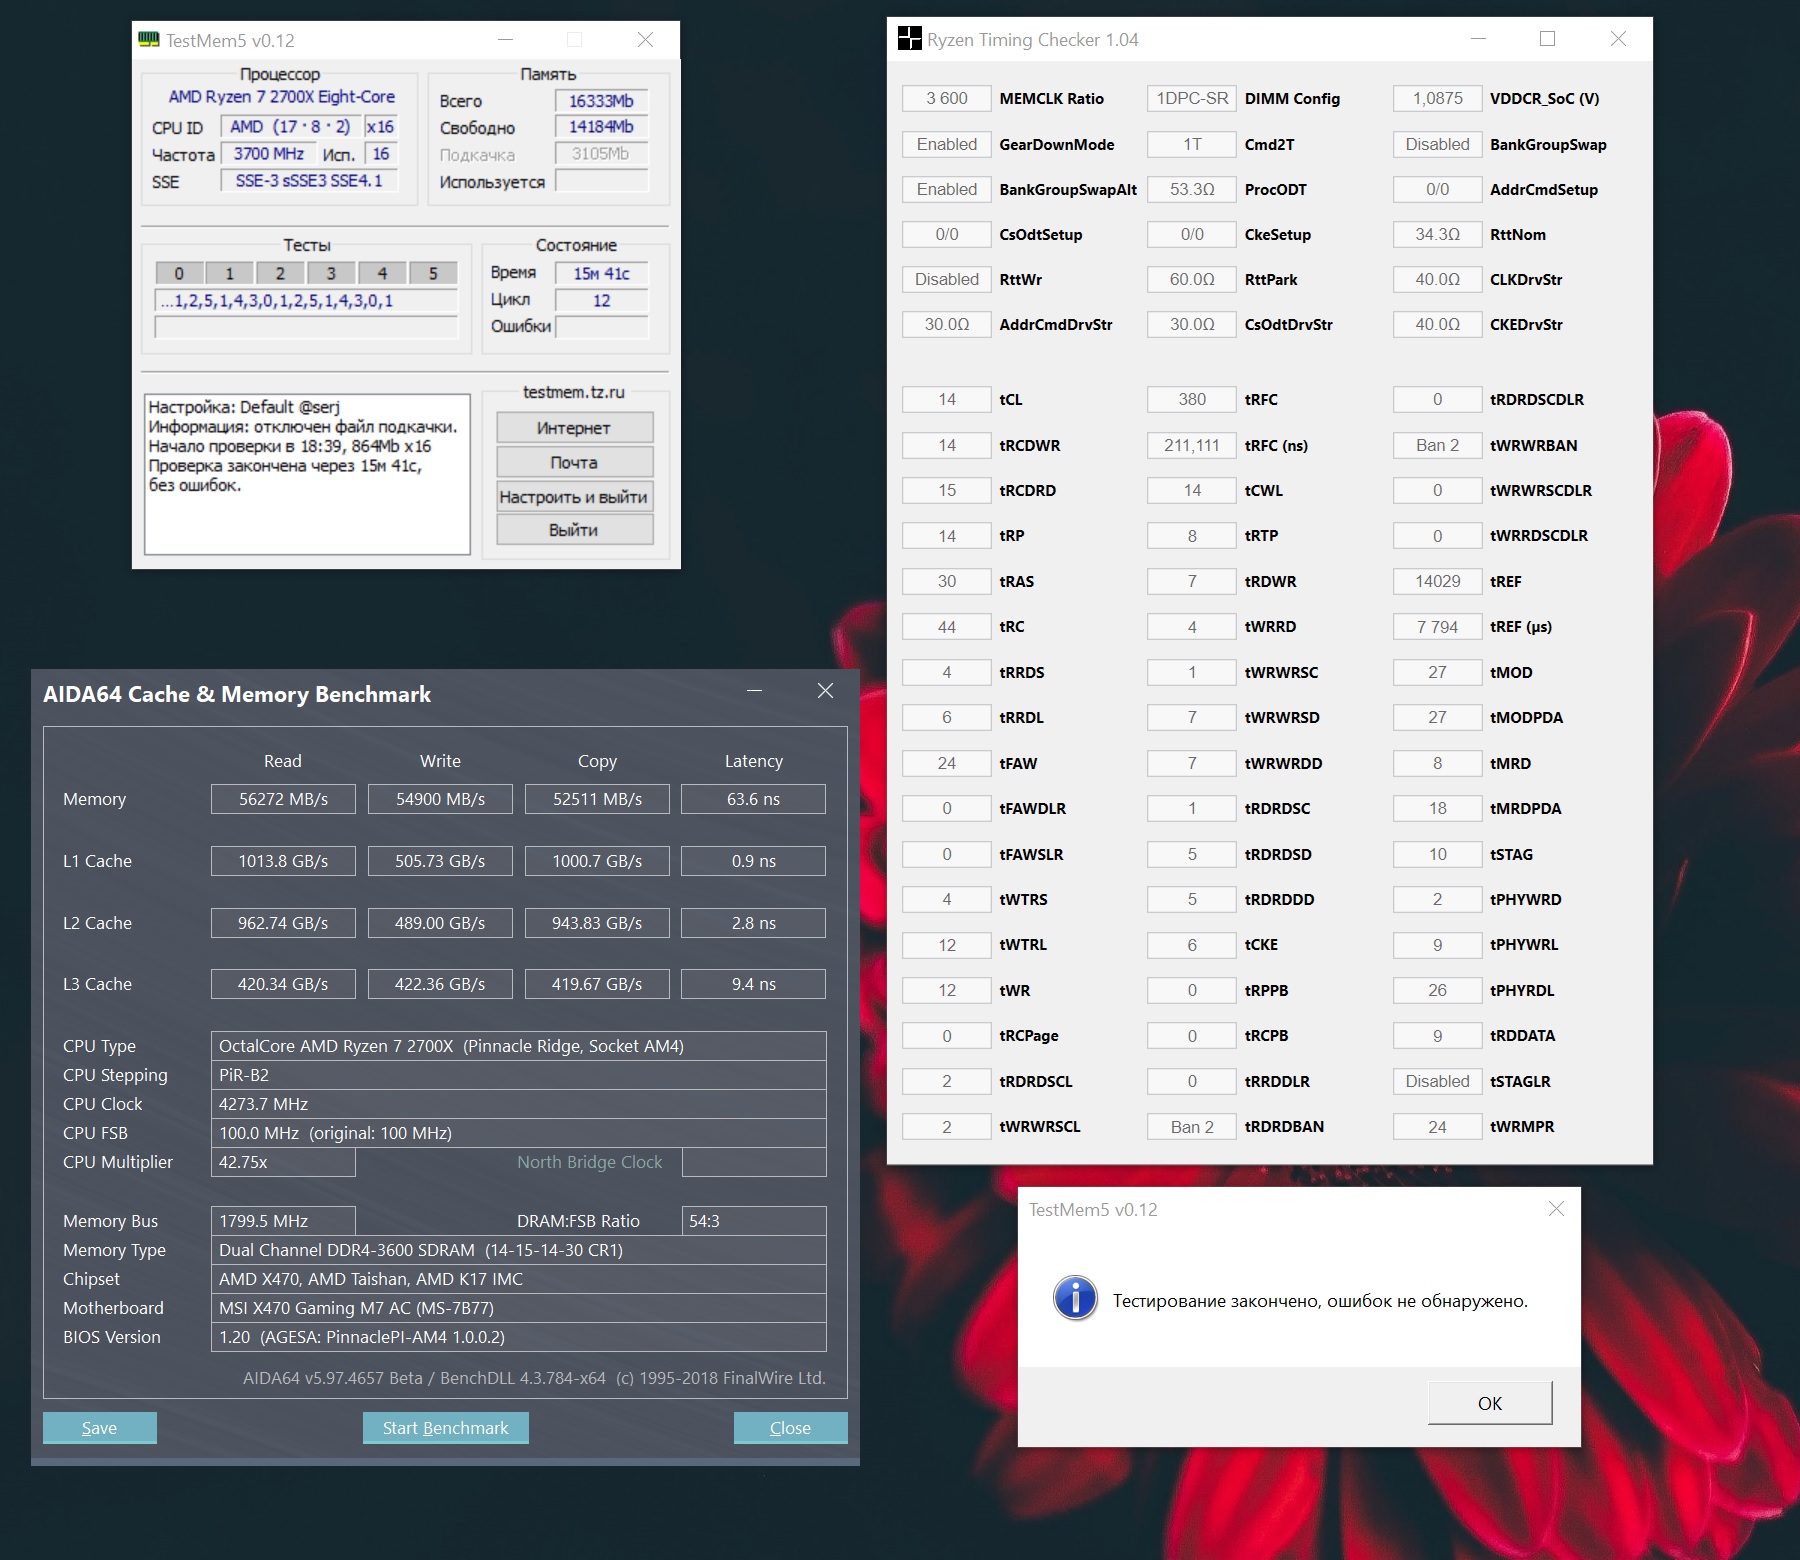Click the Memory Latency value 63.6 ns
The image size is (1800, 1560).
click(753, 799)
